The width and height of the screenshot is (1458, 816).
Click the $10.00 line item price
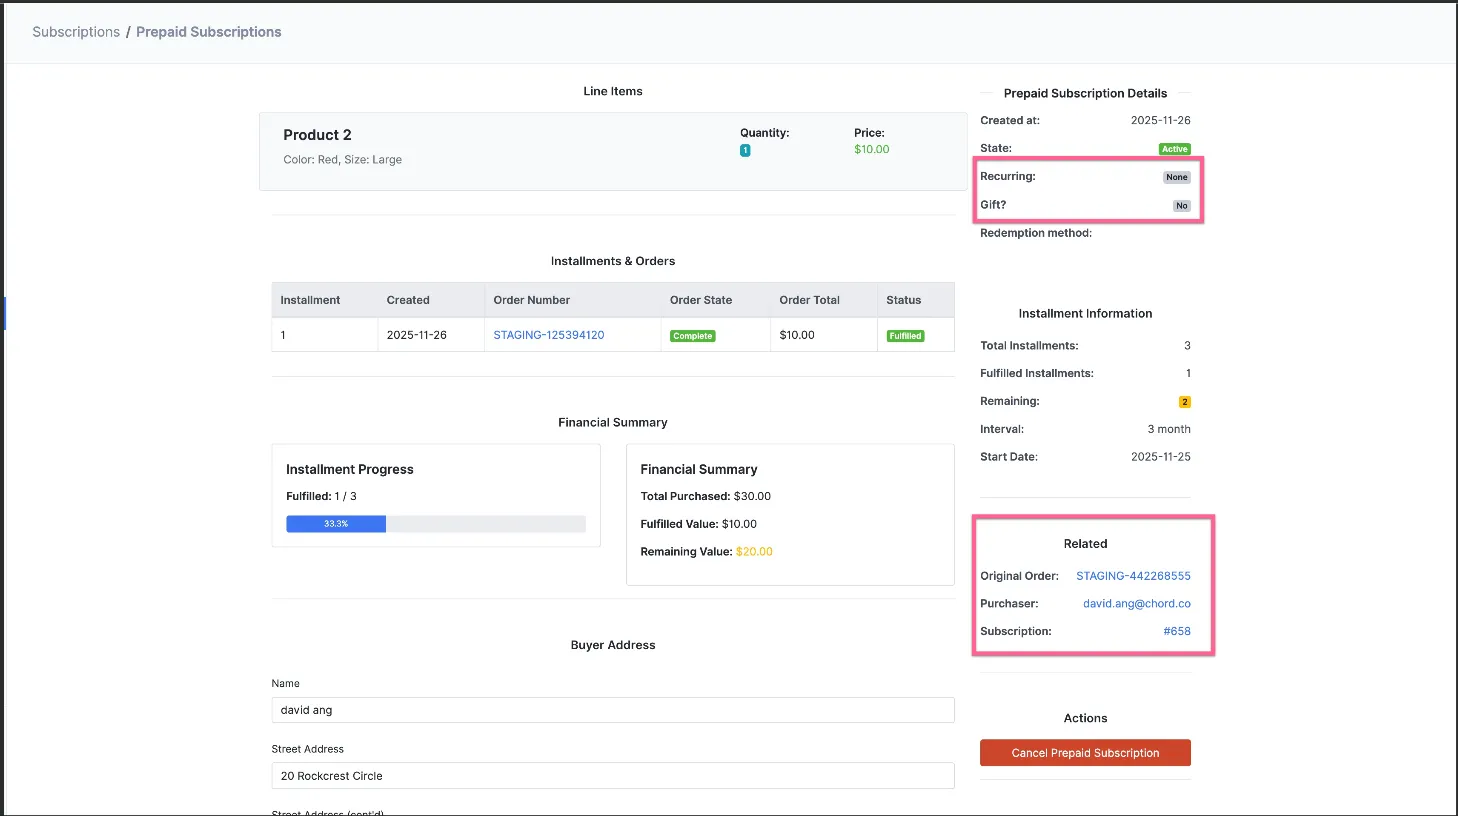872,149
